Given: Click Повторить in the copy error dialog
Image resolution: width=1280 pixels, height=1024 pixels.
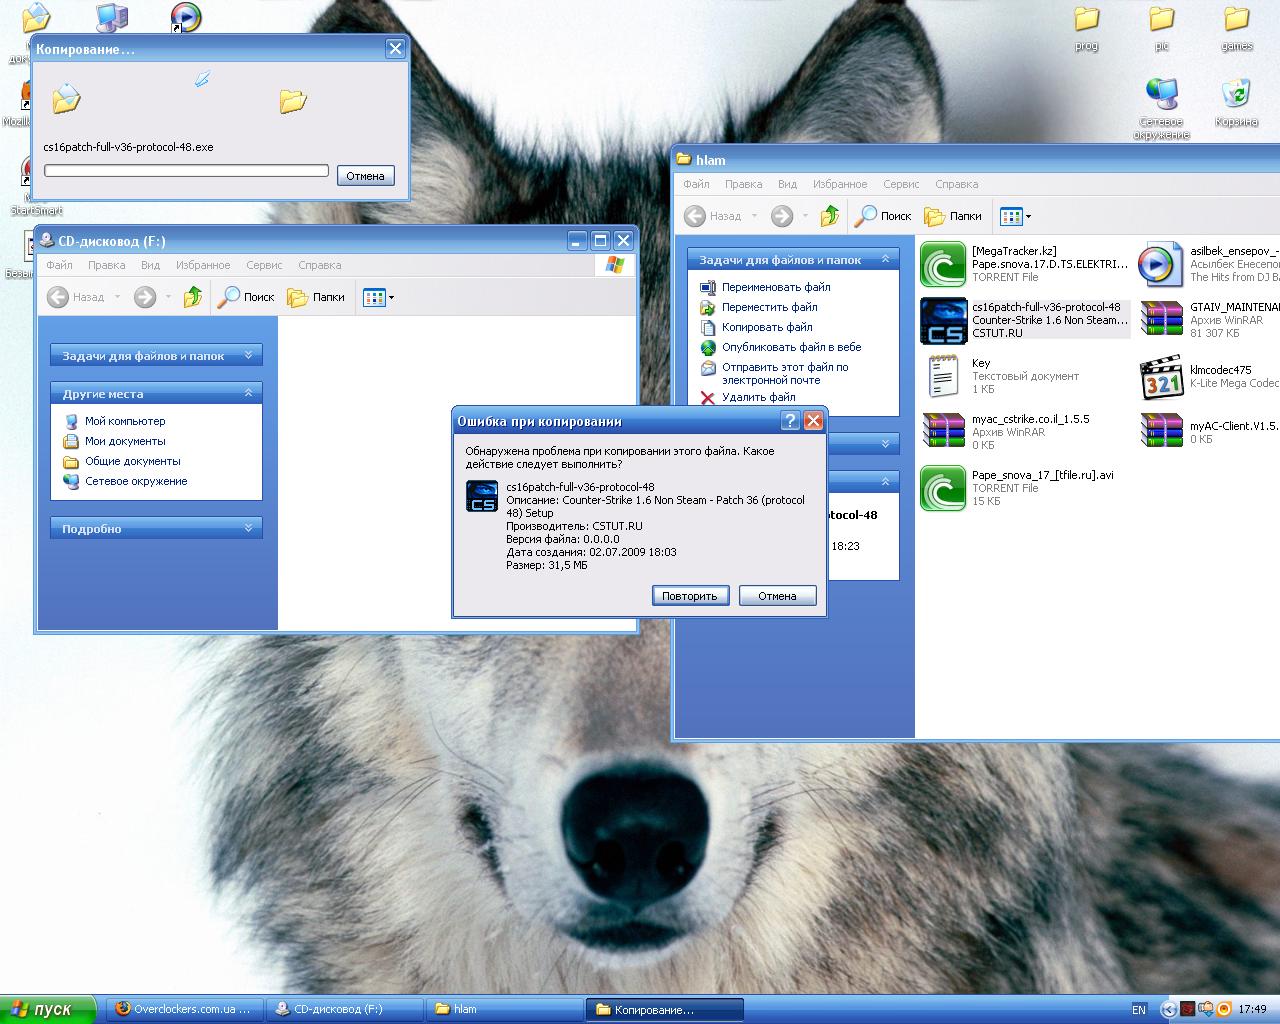Looking at the screenshot, I should [x=690, y=596].
